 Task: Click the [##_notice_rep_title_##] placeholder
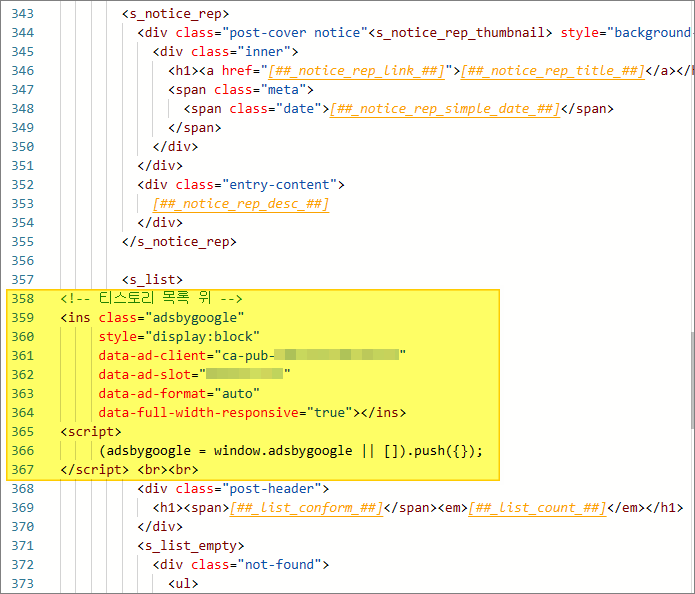point(553,70)
